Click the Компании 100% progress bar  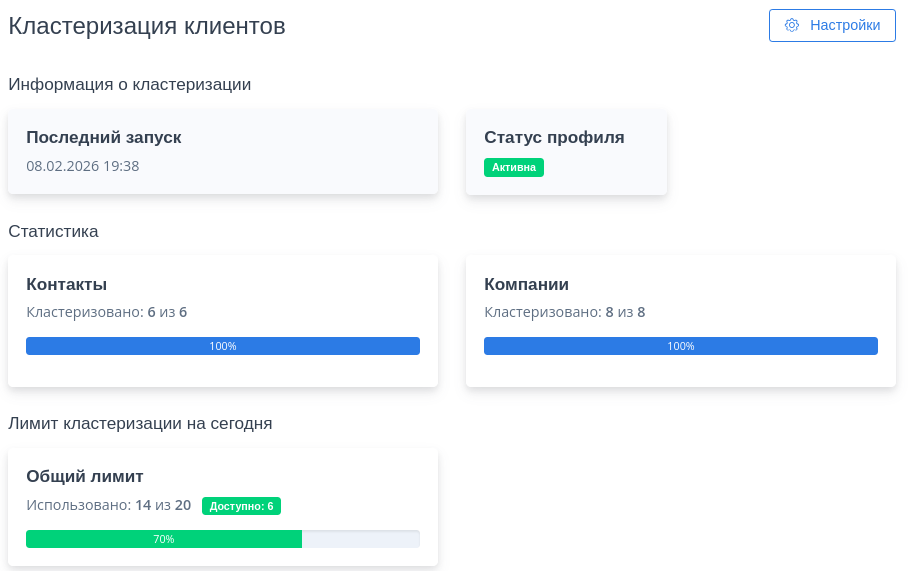(x=680, y=346)
